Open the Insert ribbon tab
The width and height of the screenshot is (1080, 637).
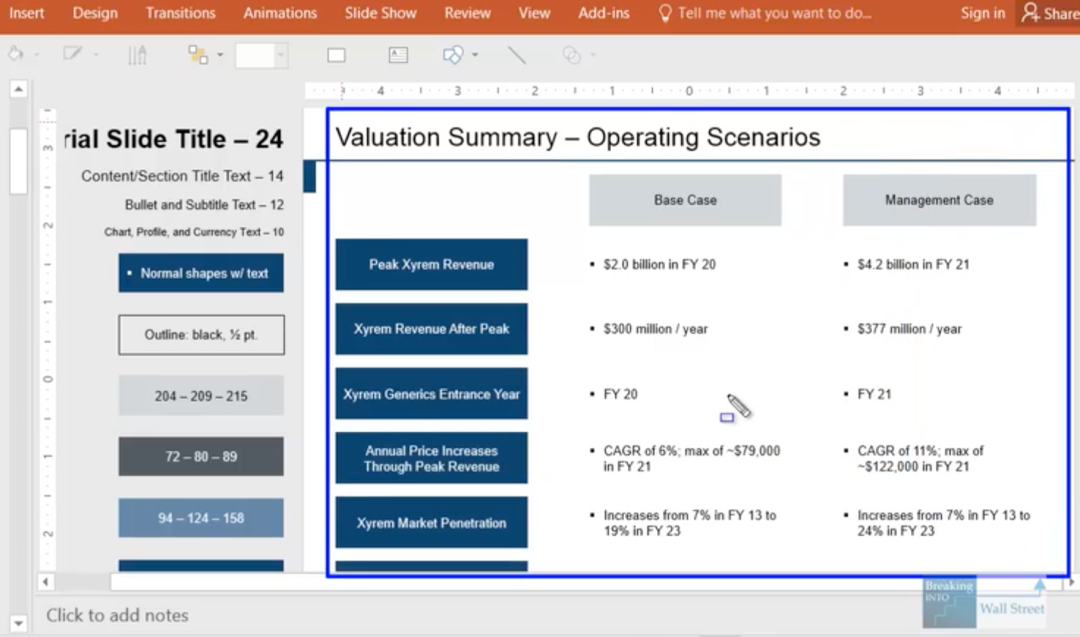26,13
